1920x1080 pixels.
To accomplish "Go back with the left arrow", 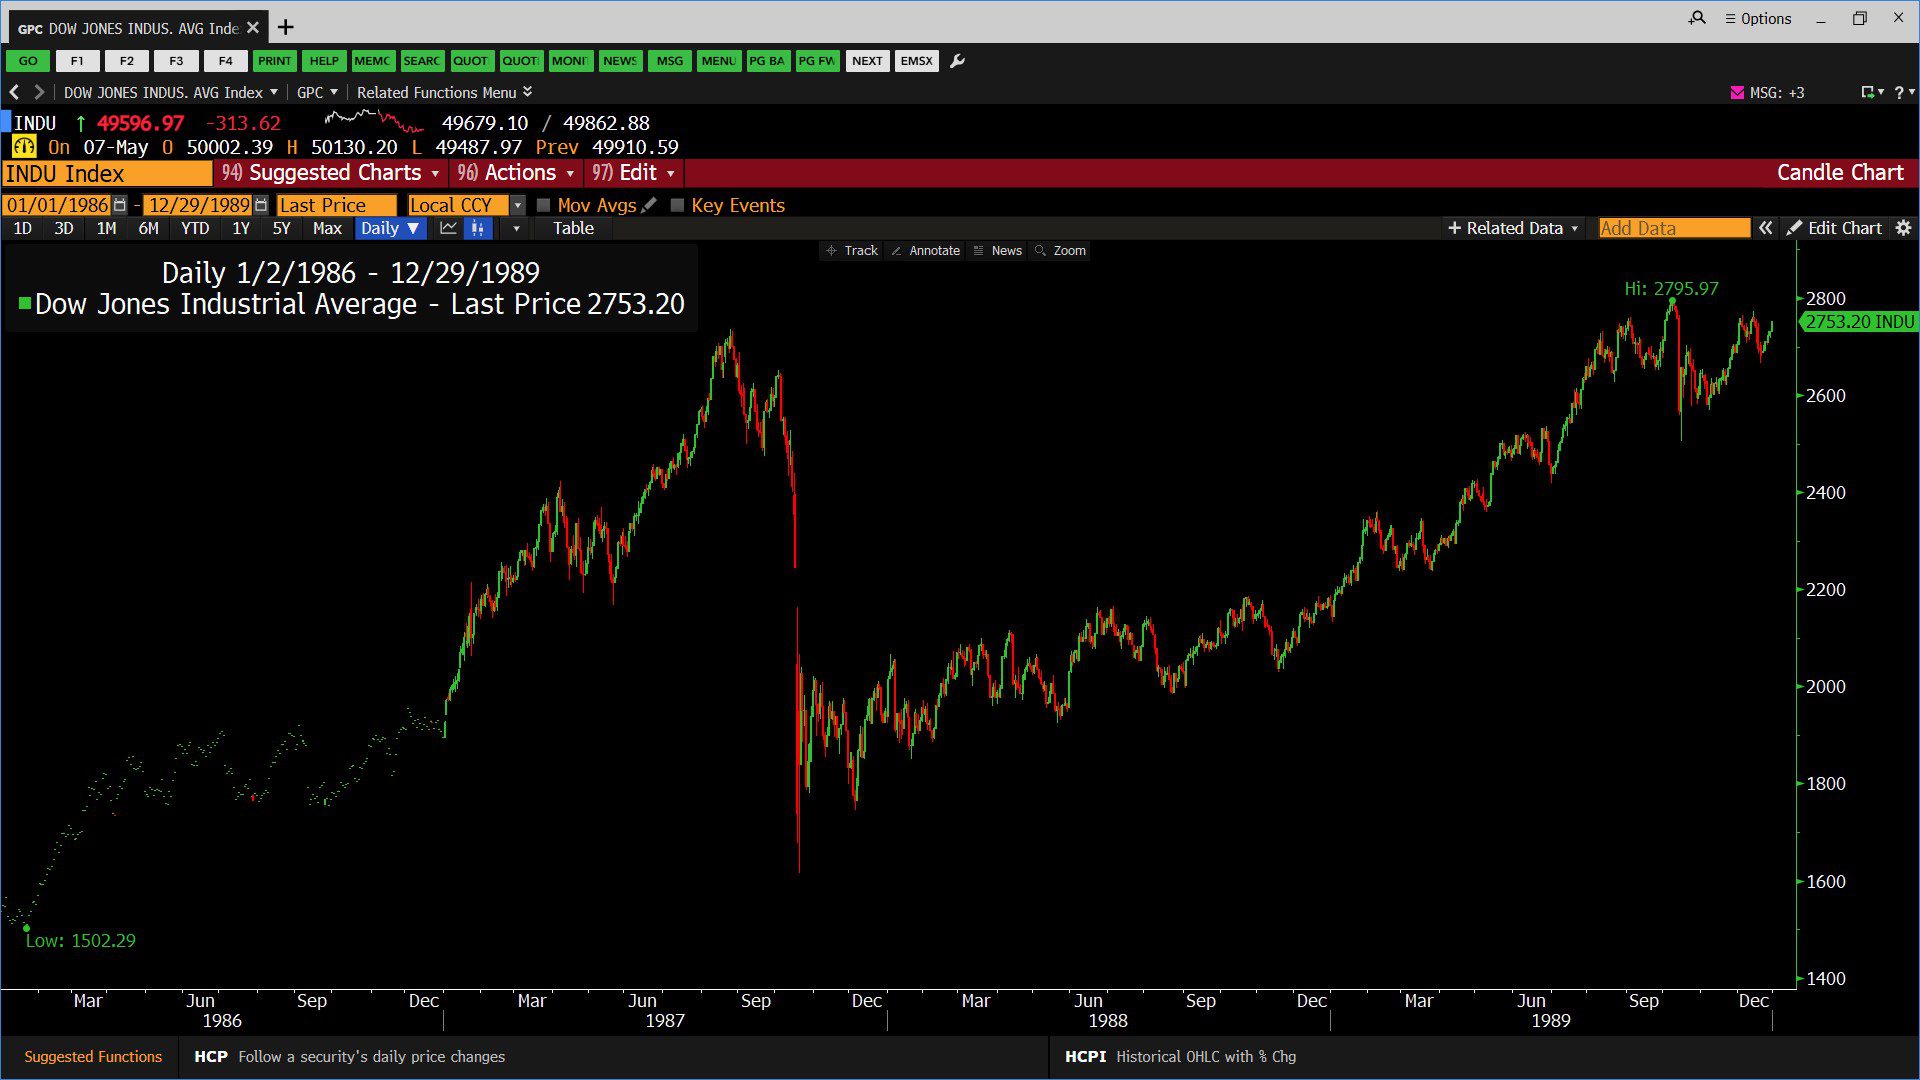I will click(14, 92).
